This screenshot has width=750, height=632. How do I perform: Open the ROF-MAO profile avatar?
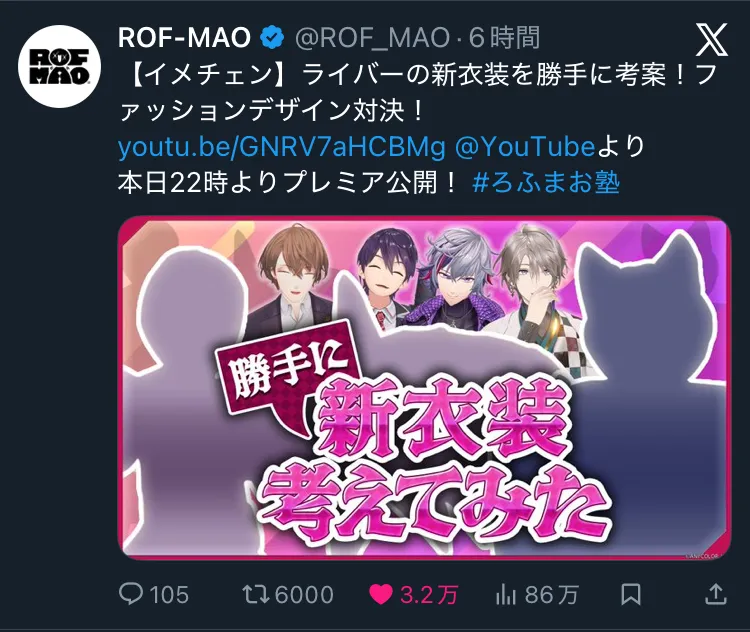coord(59,66)
